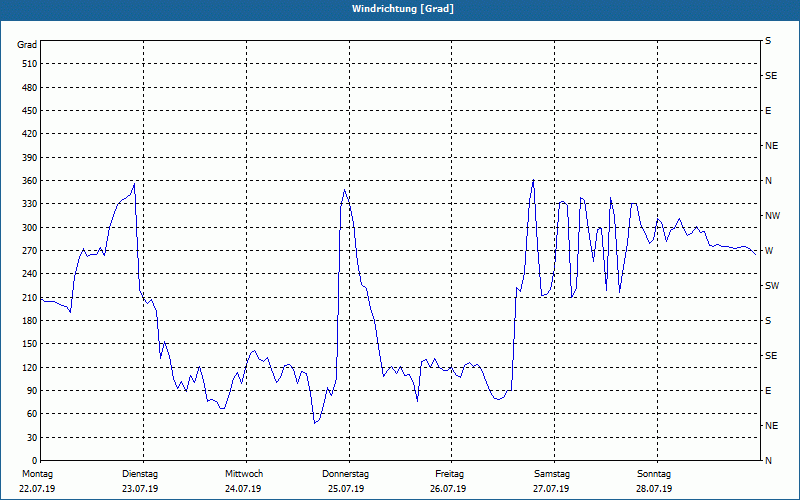Click the Sonntag day label
The width and height of the screenshot is (800, 500).
654,474
